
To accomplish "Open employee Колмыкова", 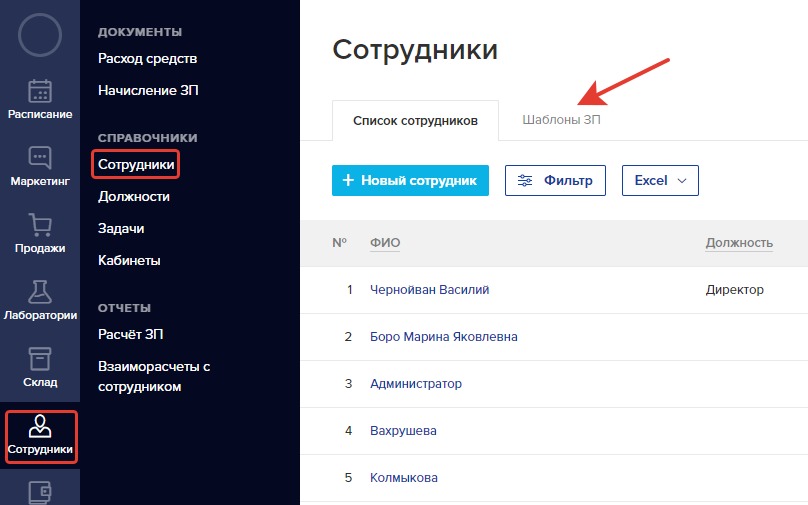I will [403, 477].
